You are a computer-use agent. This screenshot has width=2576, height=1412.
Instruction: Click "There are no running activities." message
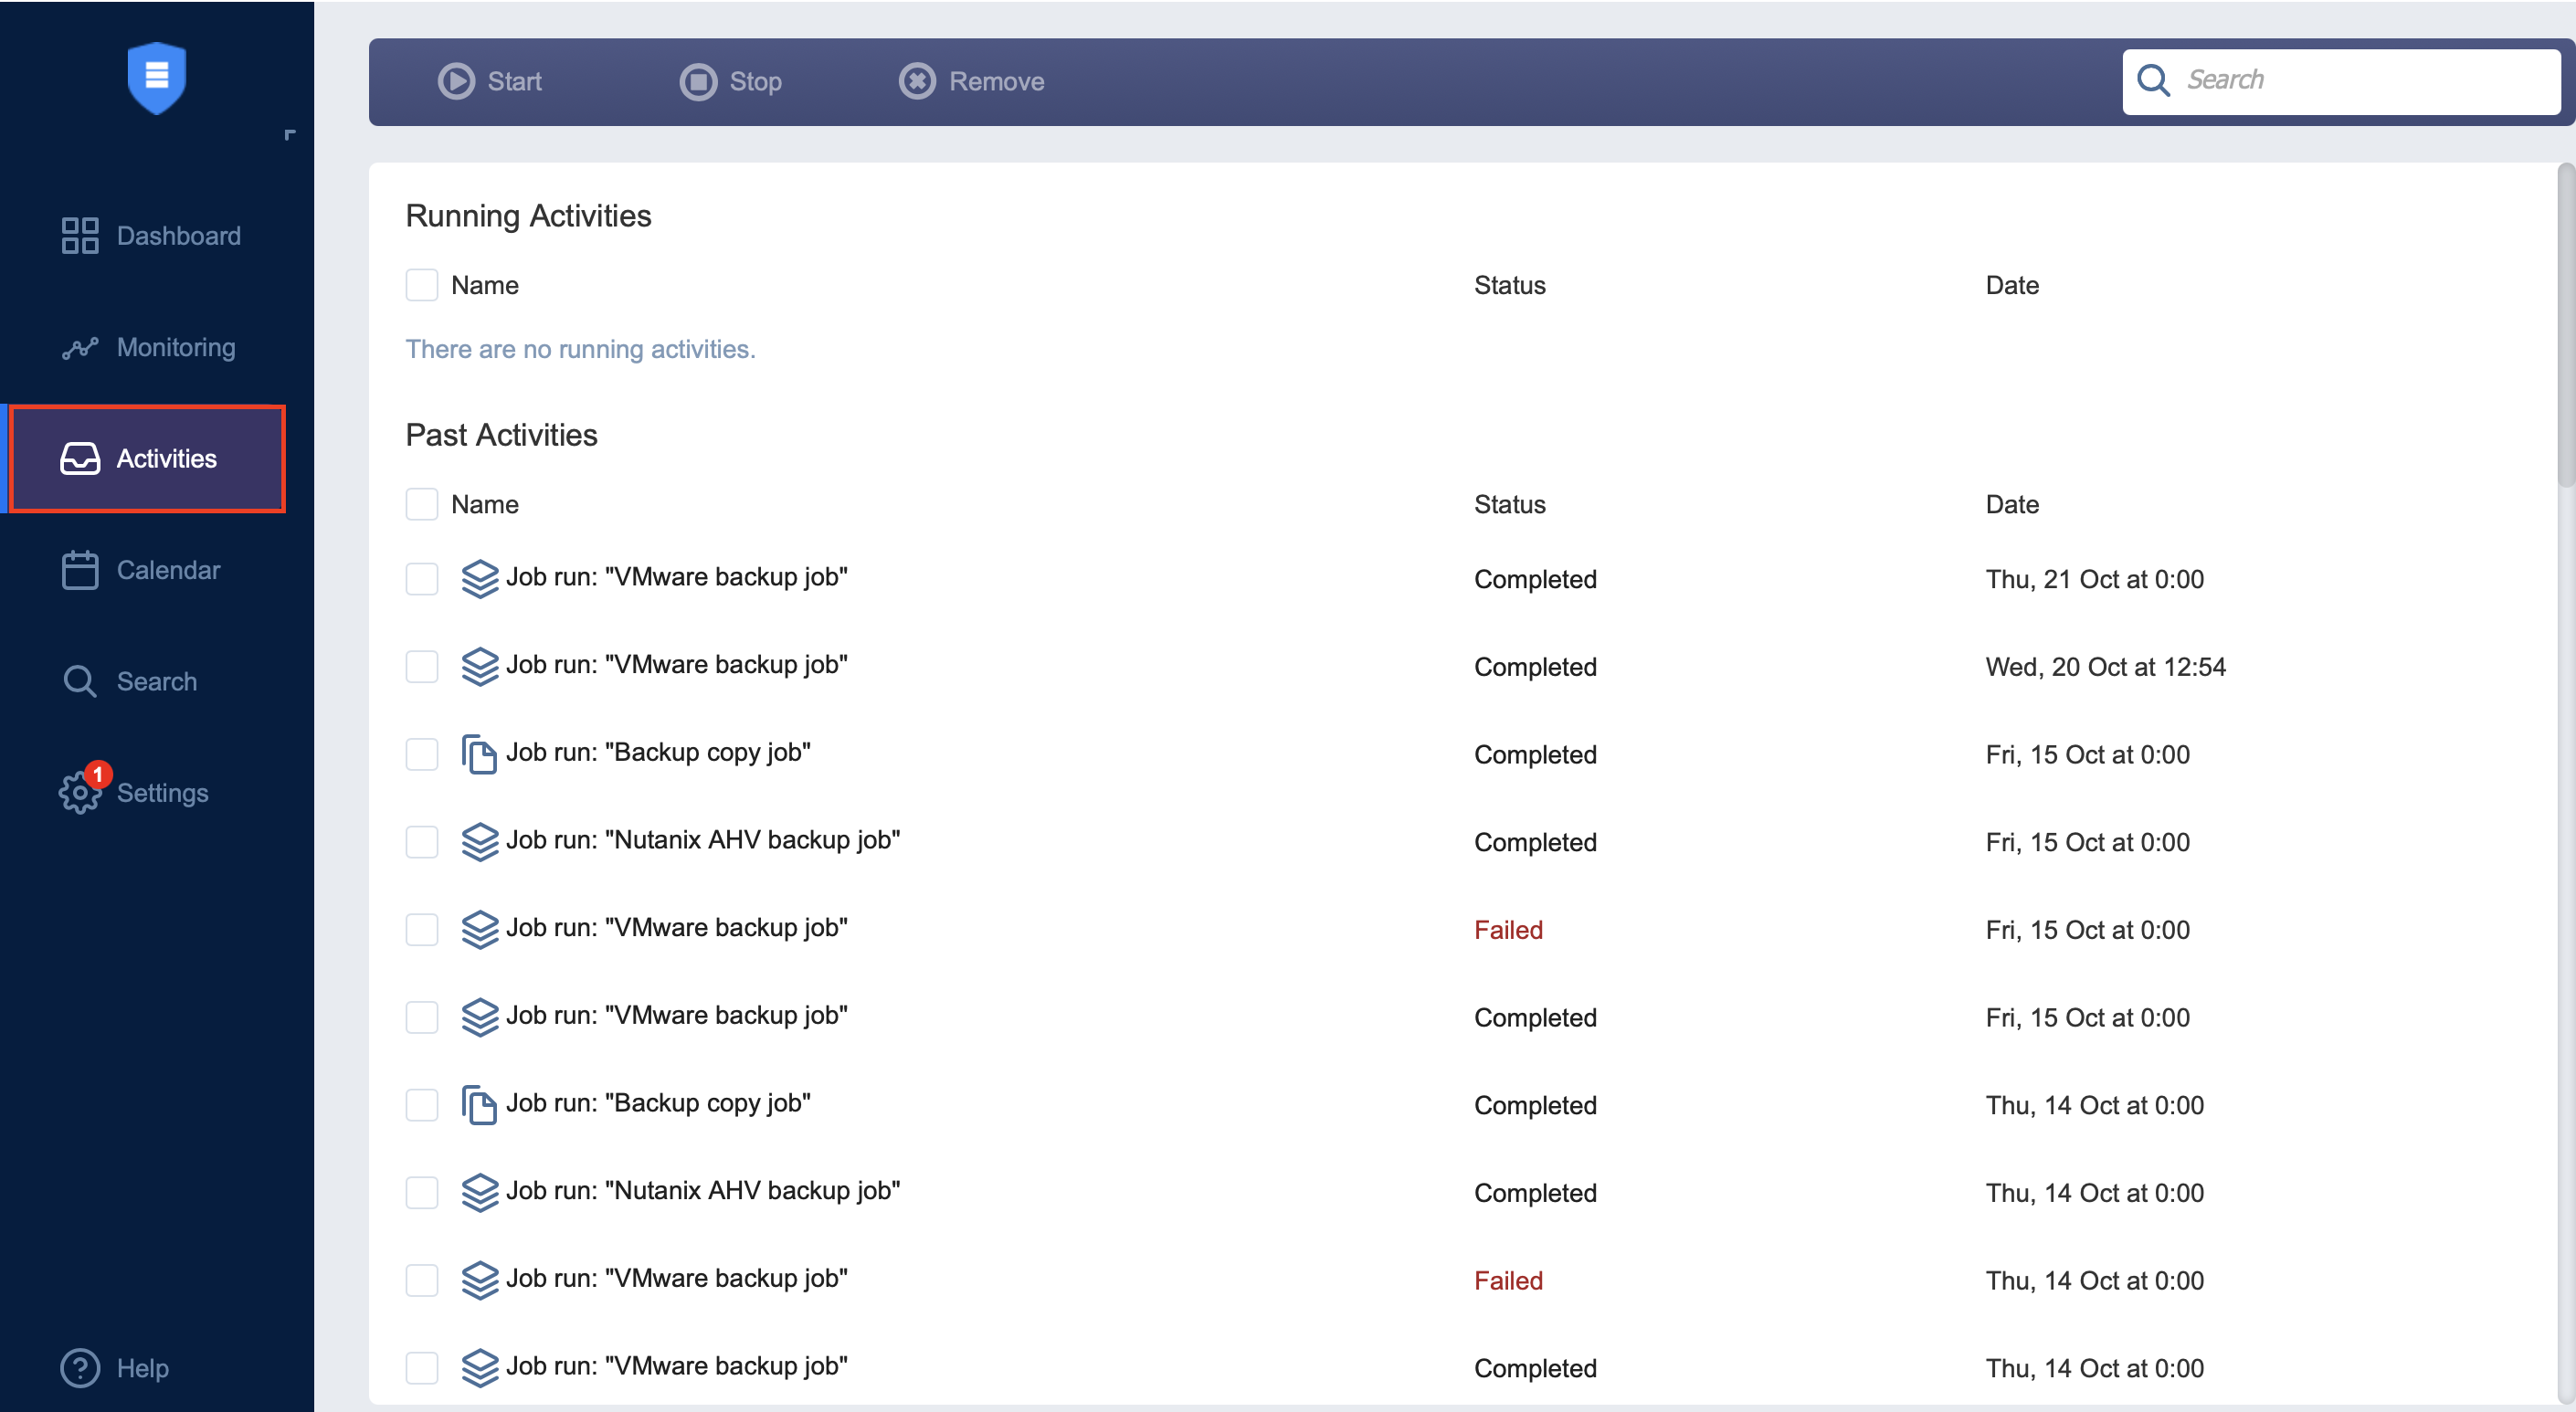580,349
